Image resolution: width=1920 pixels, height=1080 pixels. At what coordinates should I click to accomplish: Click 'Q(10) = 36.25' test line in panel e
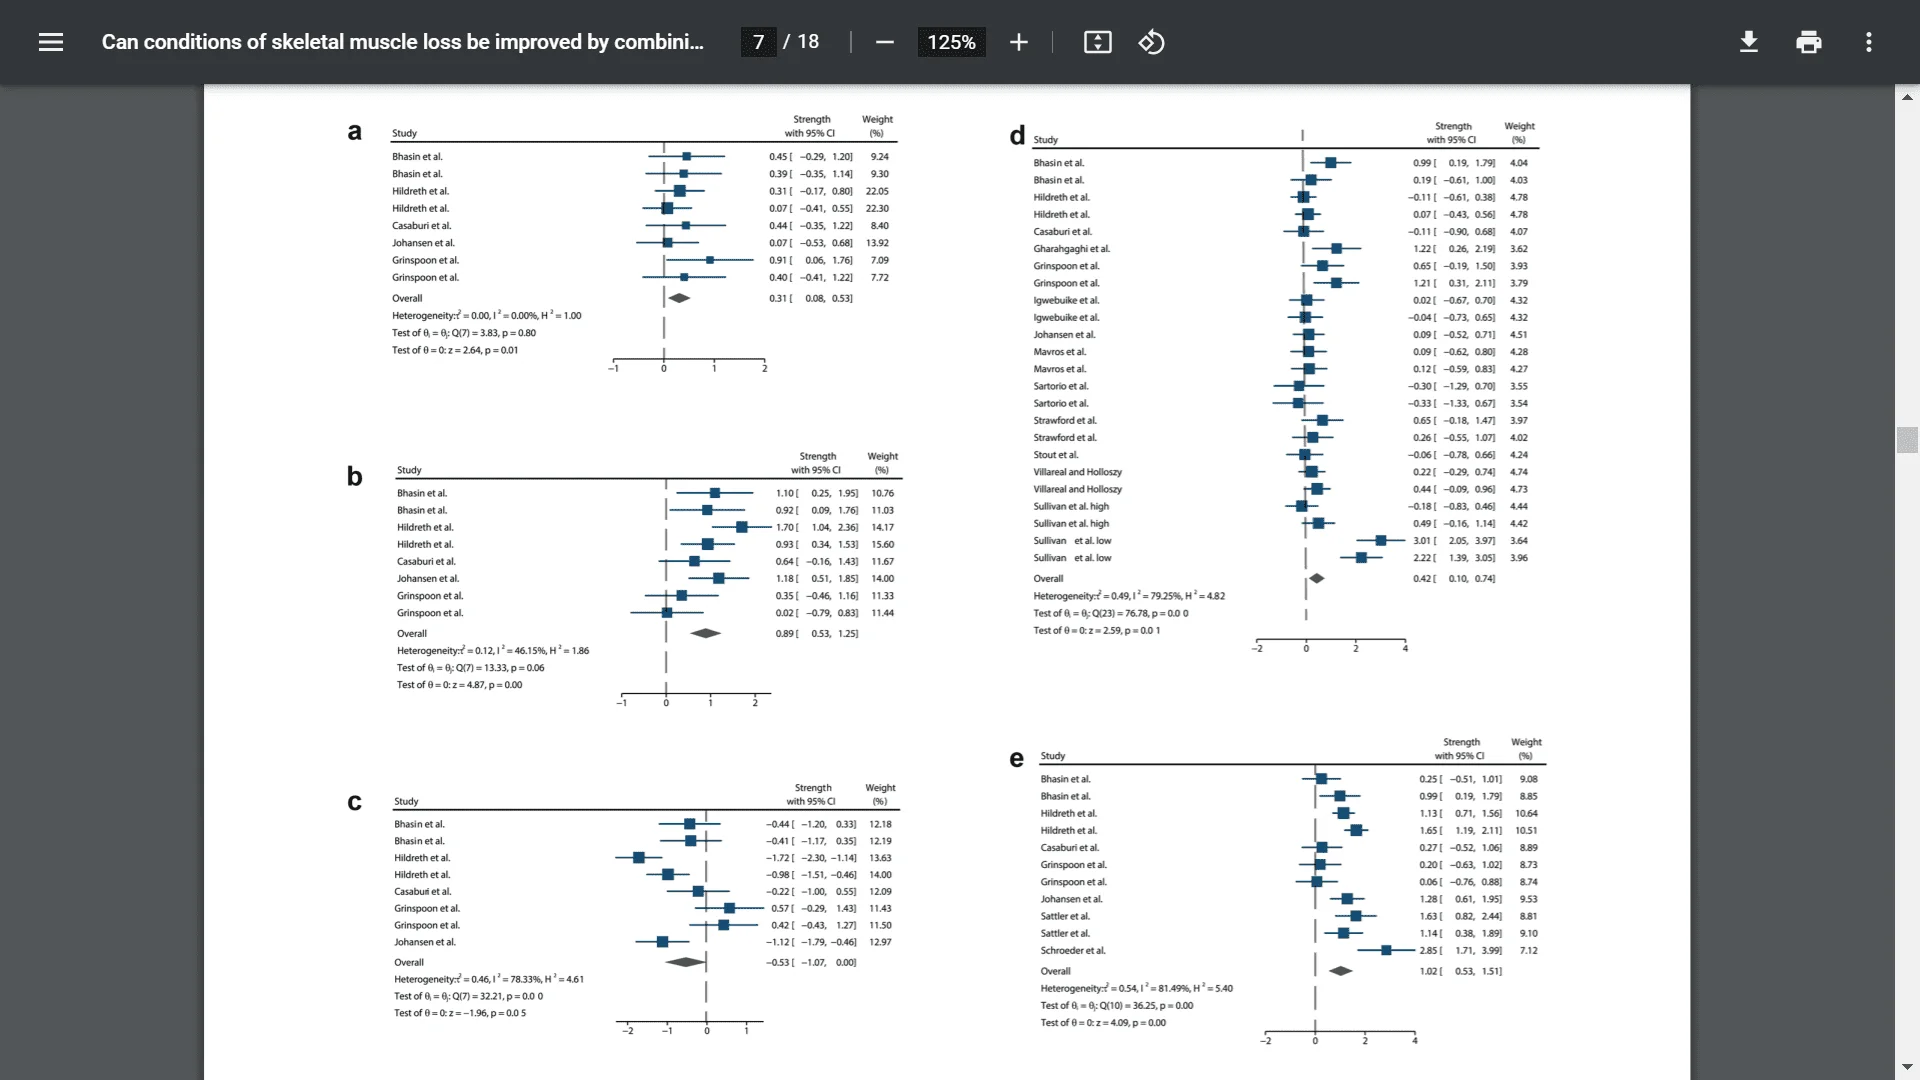tap(1117, 1006)
